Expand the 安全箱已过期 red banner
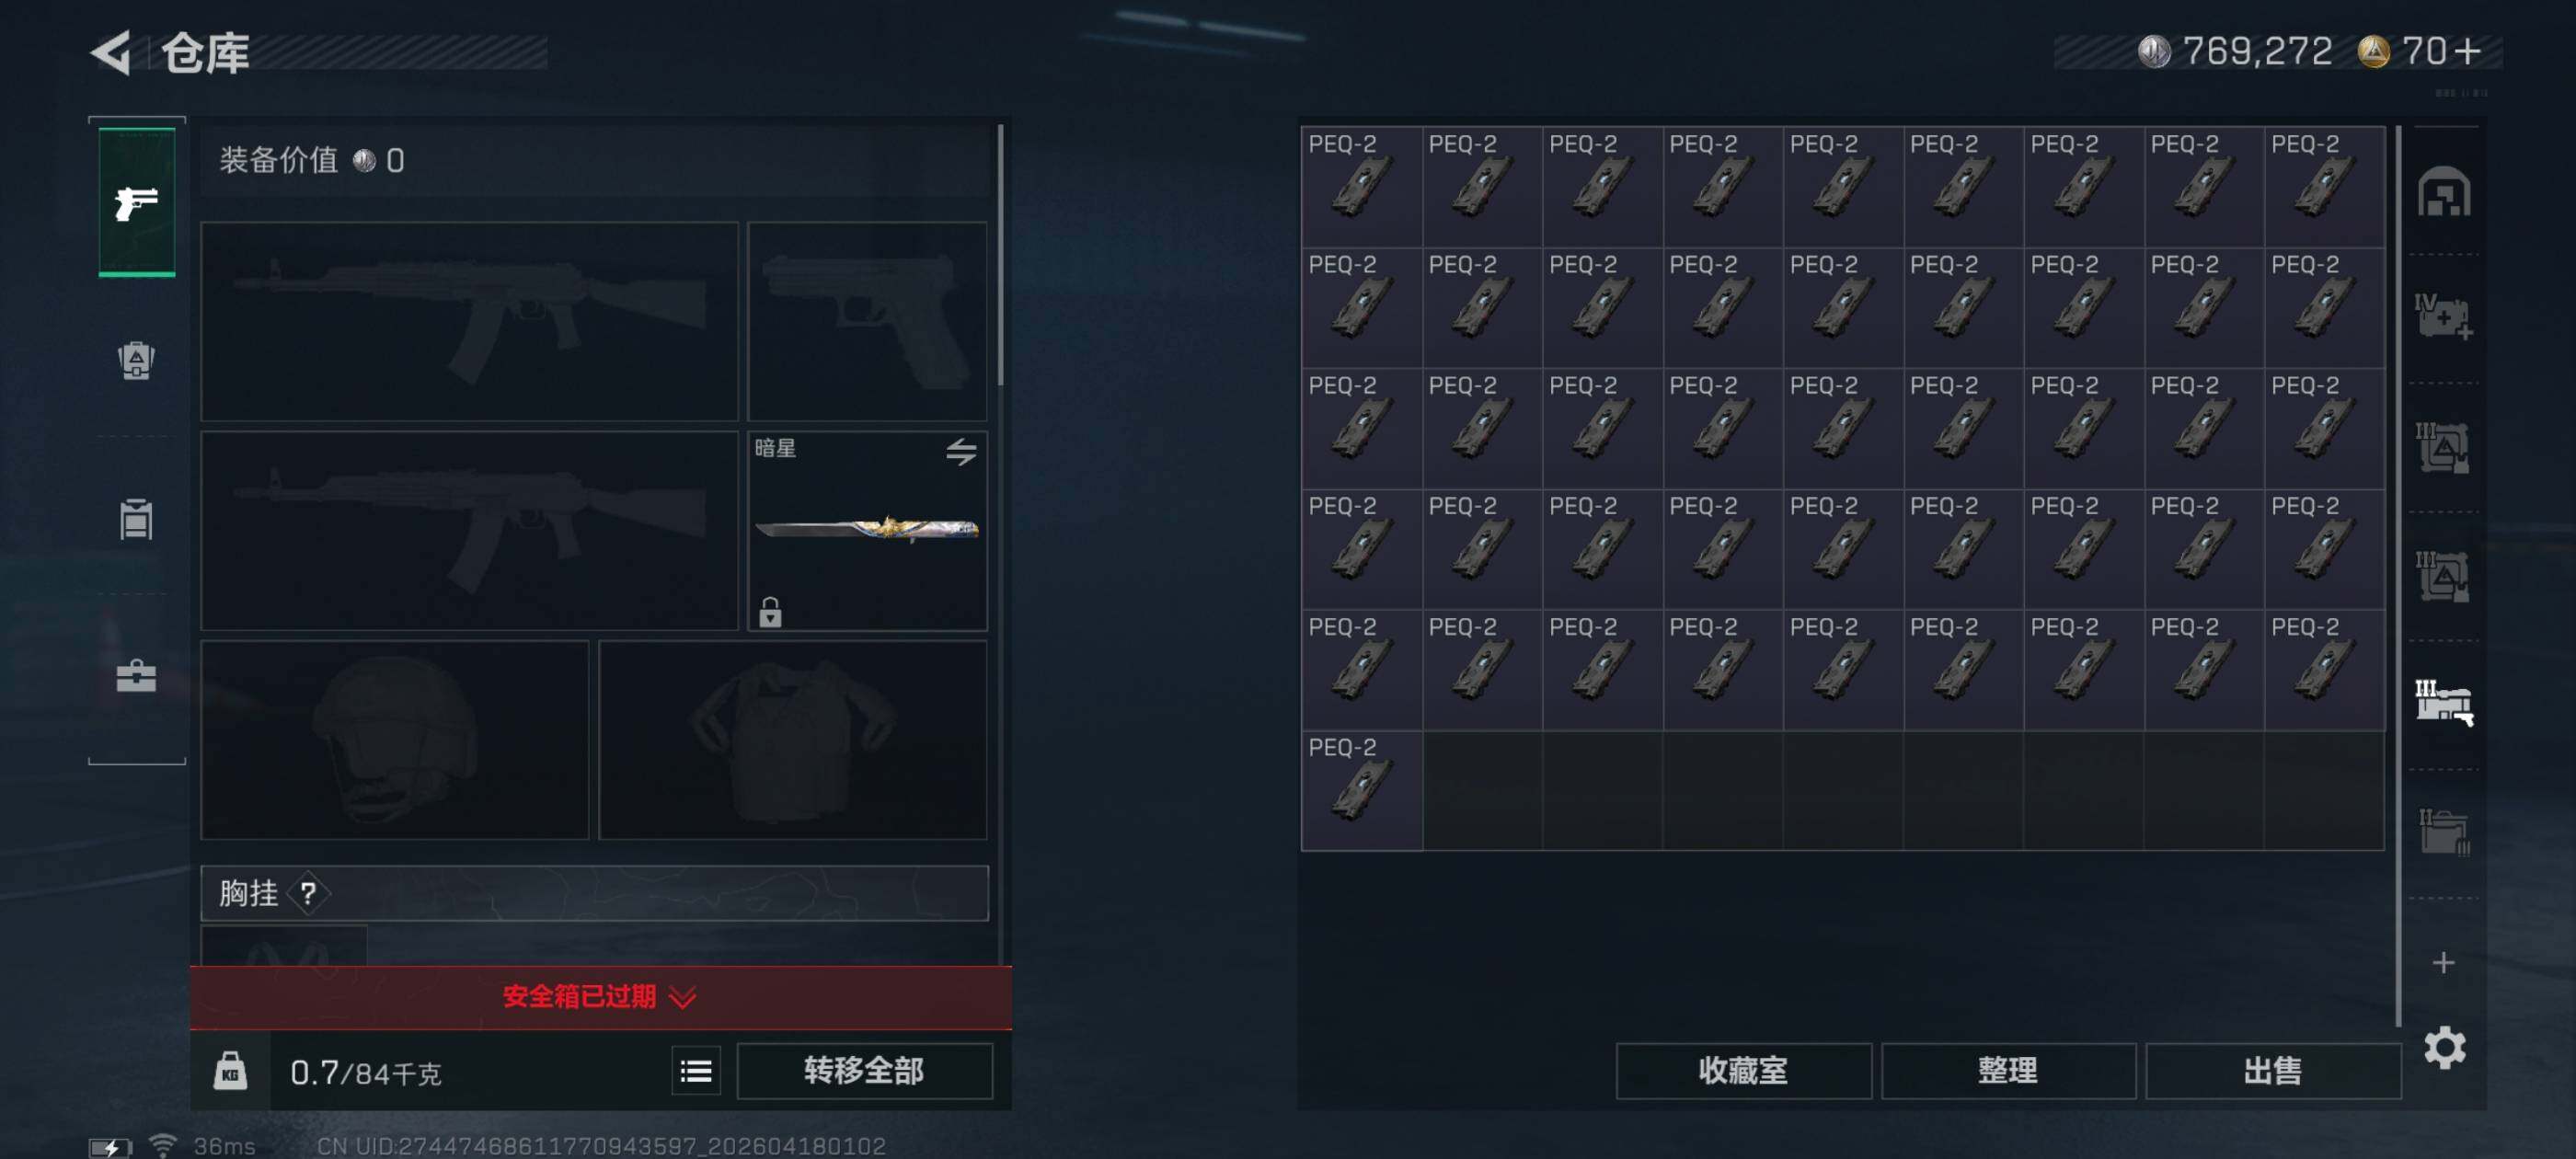Image resolution: width=2576 pixels, height=1159 pixels. point(601,997)
